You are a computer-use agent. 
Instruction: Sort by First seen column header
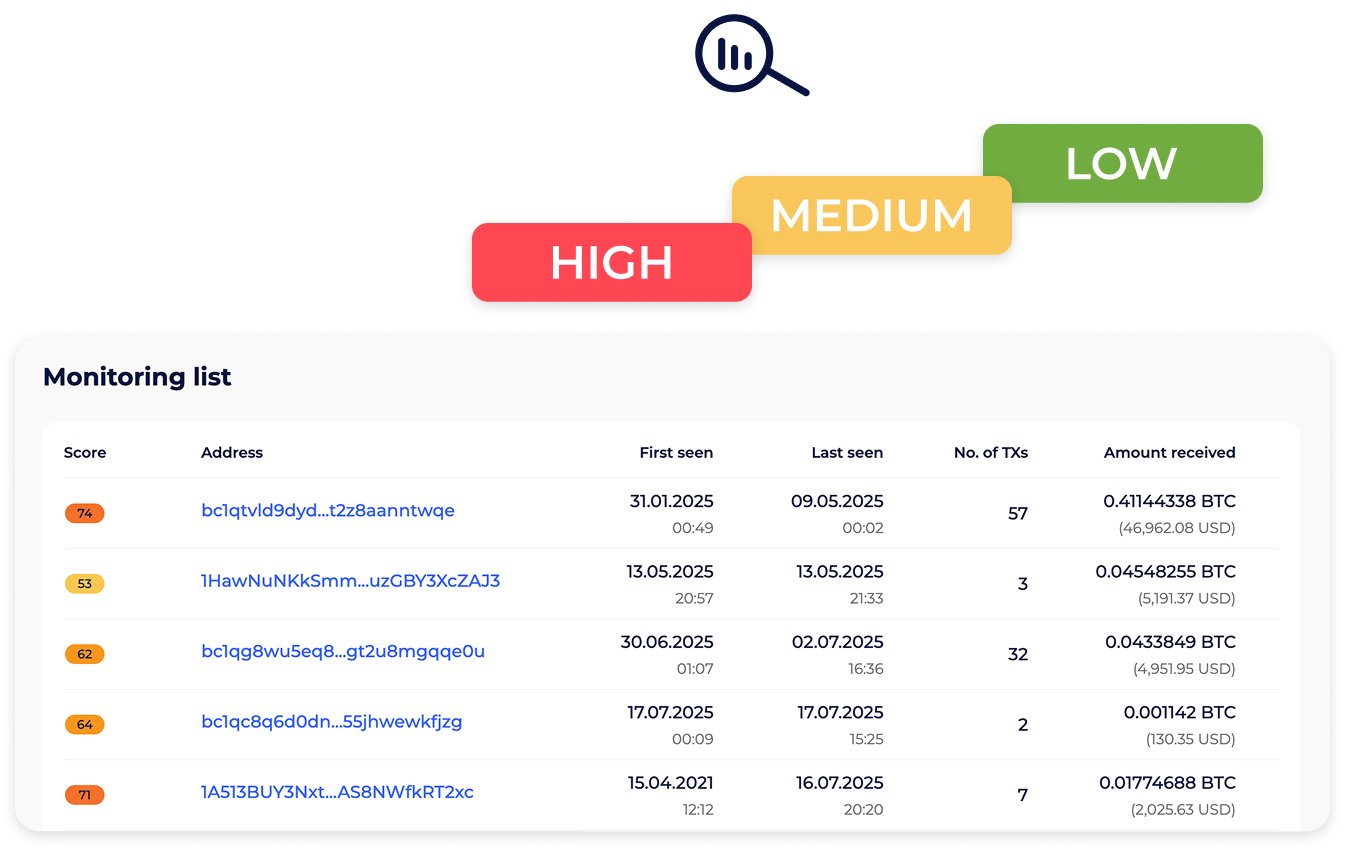[676, 453]
